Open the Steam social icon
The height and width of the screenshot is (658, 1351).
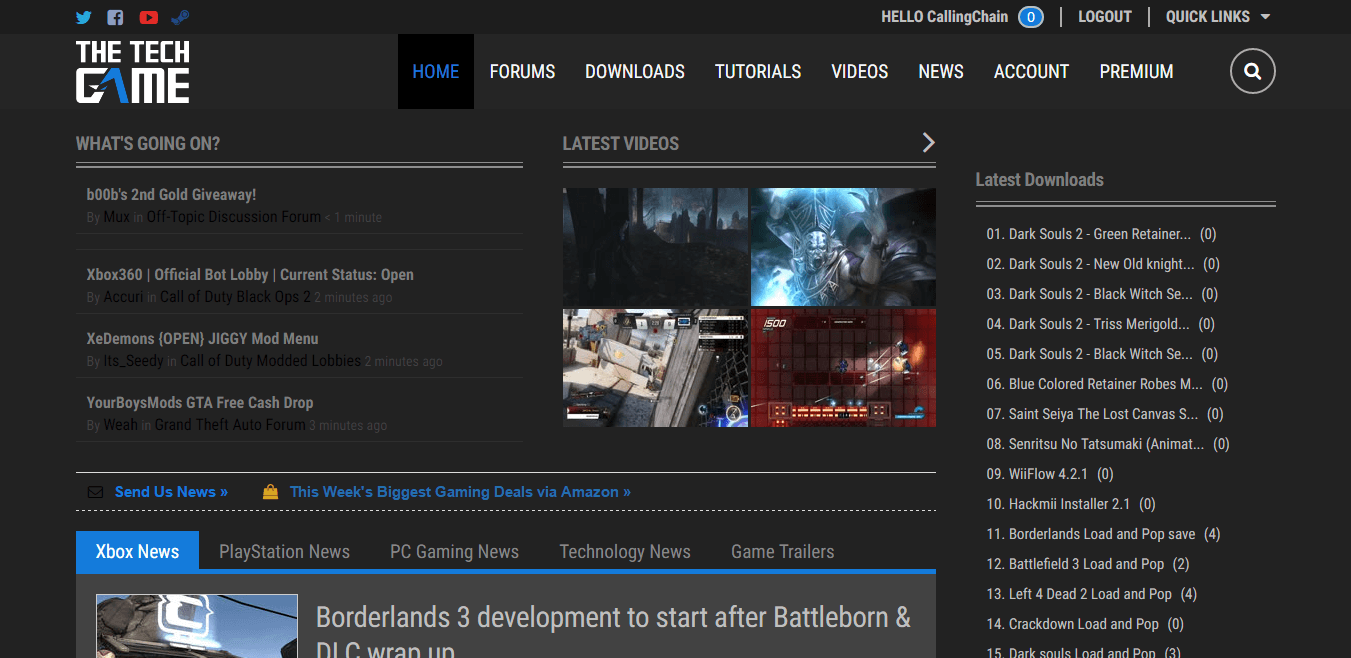tap(181, 17)
